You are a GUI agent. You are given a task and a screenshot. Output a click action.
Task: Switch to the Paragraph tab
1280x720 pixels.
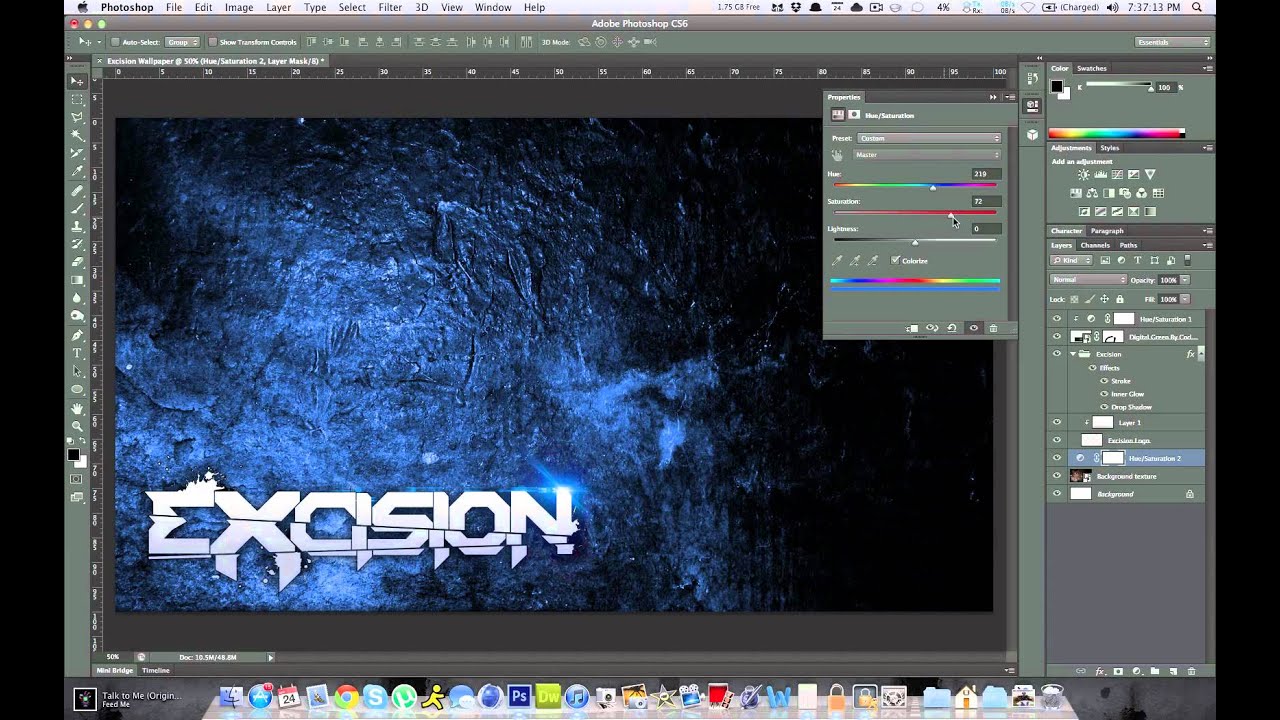tap(1107, 231)
